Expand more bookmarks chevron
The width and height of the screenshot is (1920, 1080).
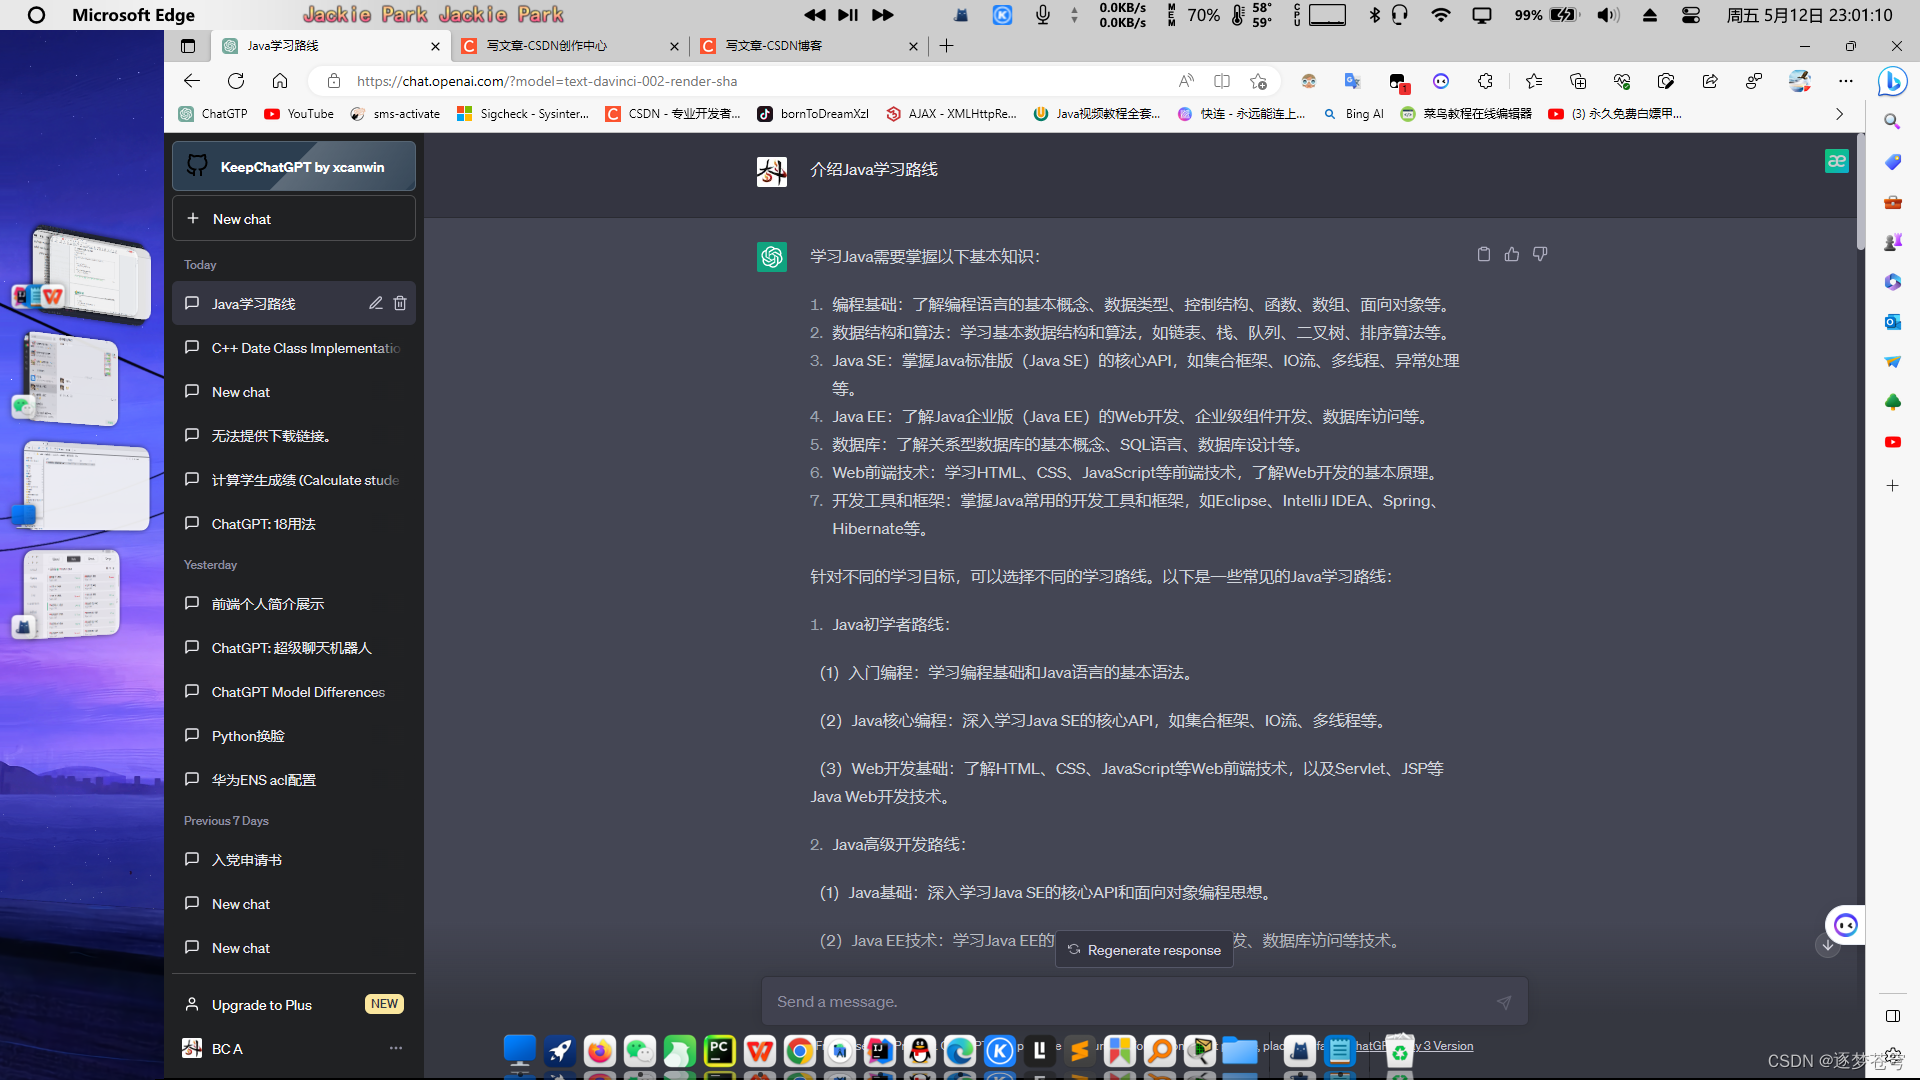tap(1839, 114)
